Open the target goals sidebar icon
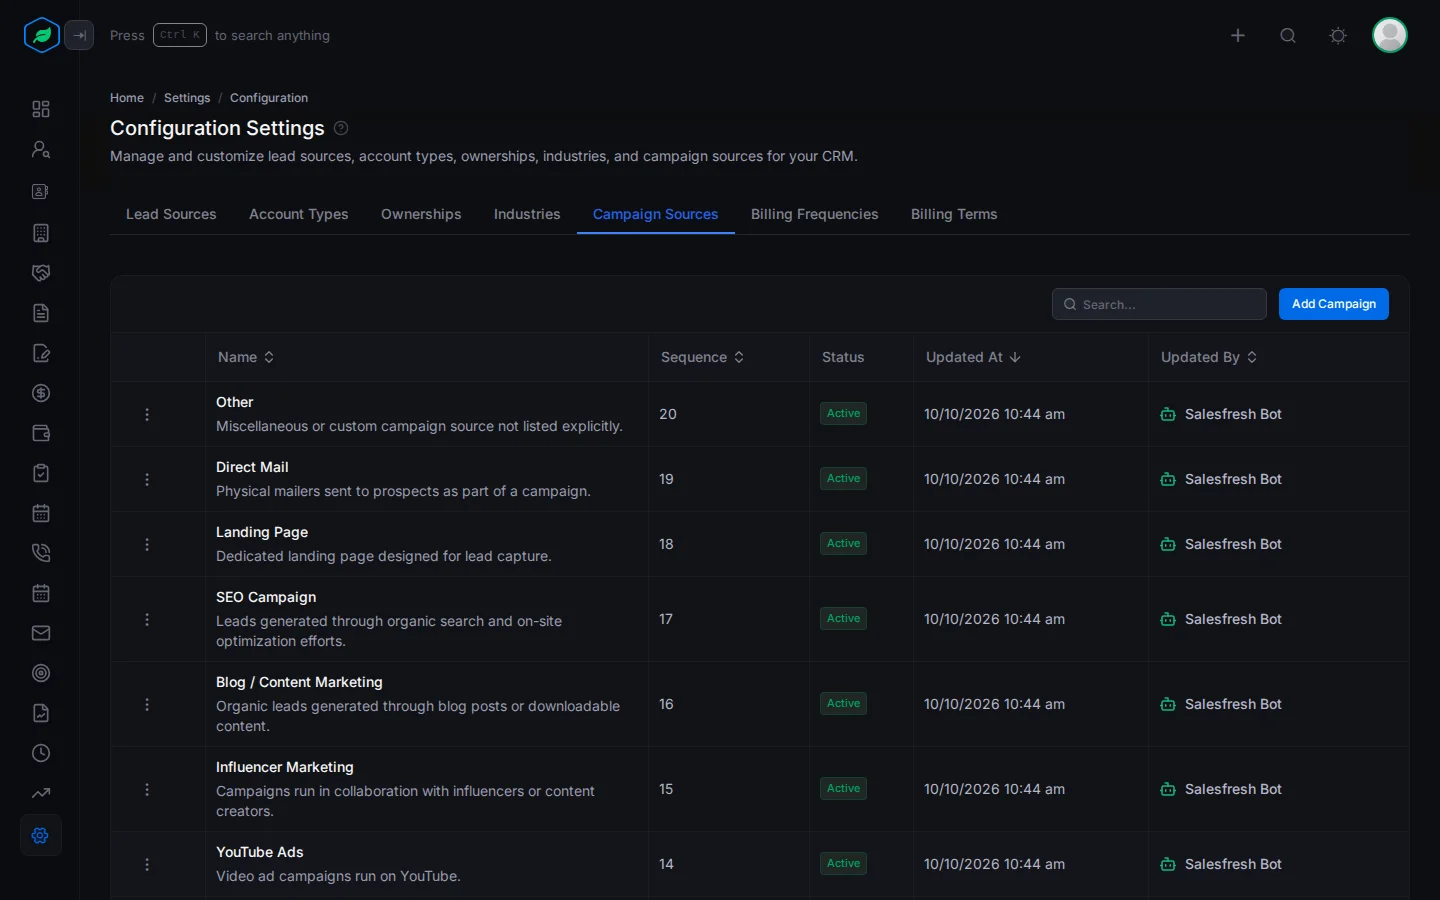 (x=41, y=673)
